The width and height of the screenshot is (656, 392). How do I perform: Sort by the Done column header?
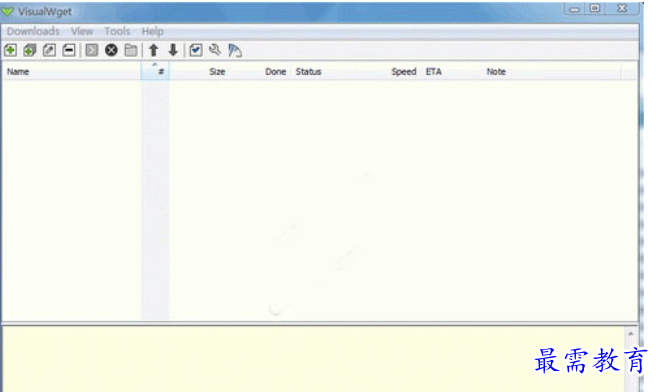259,72
